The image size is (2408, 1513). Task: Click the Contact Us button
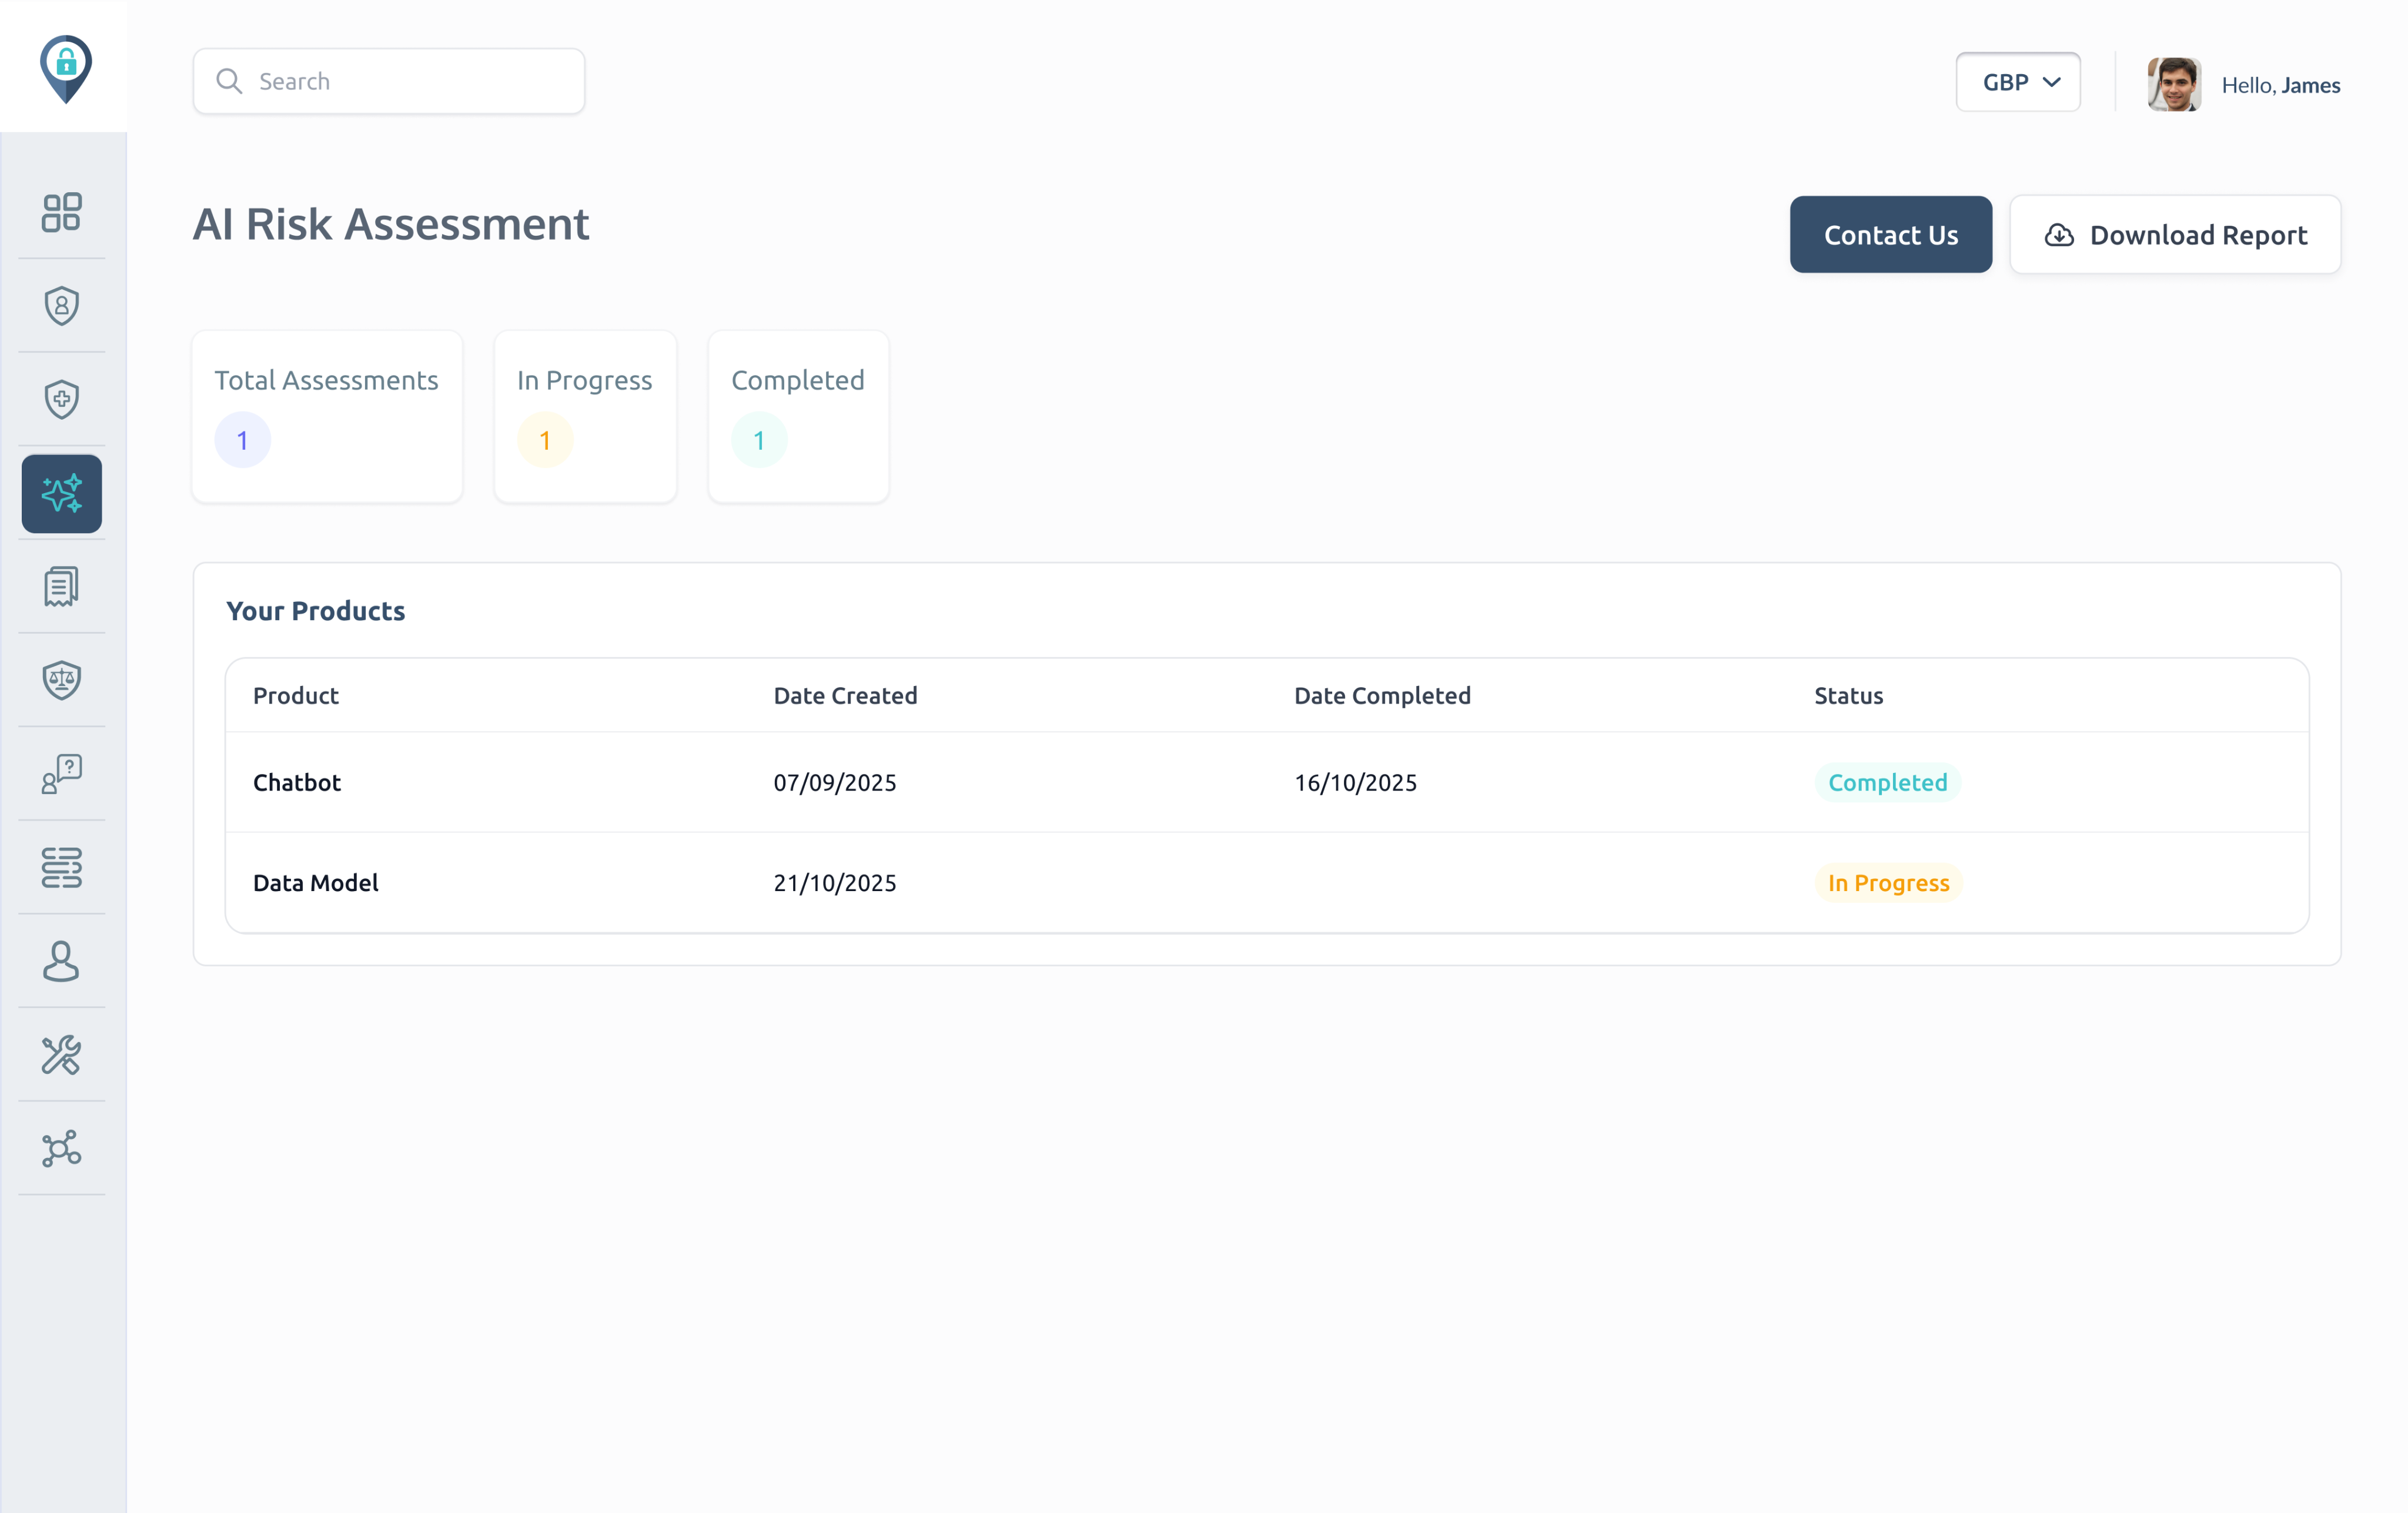(1890, 235)
